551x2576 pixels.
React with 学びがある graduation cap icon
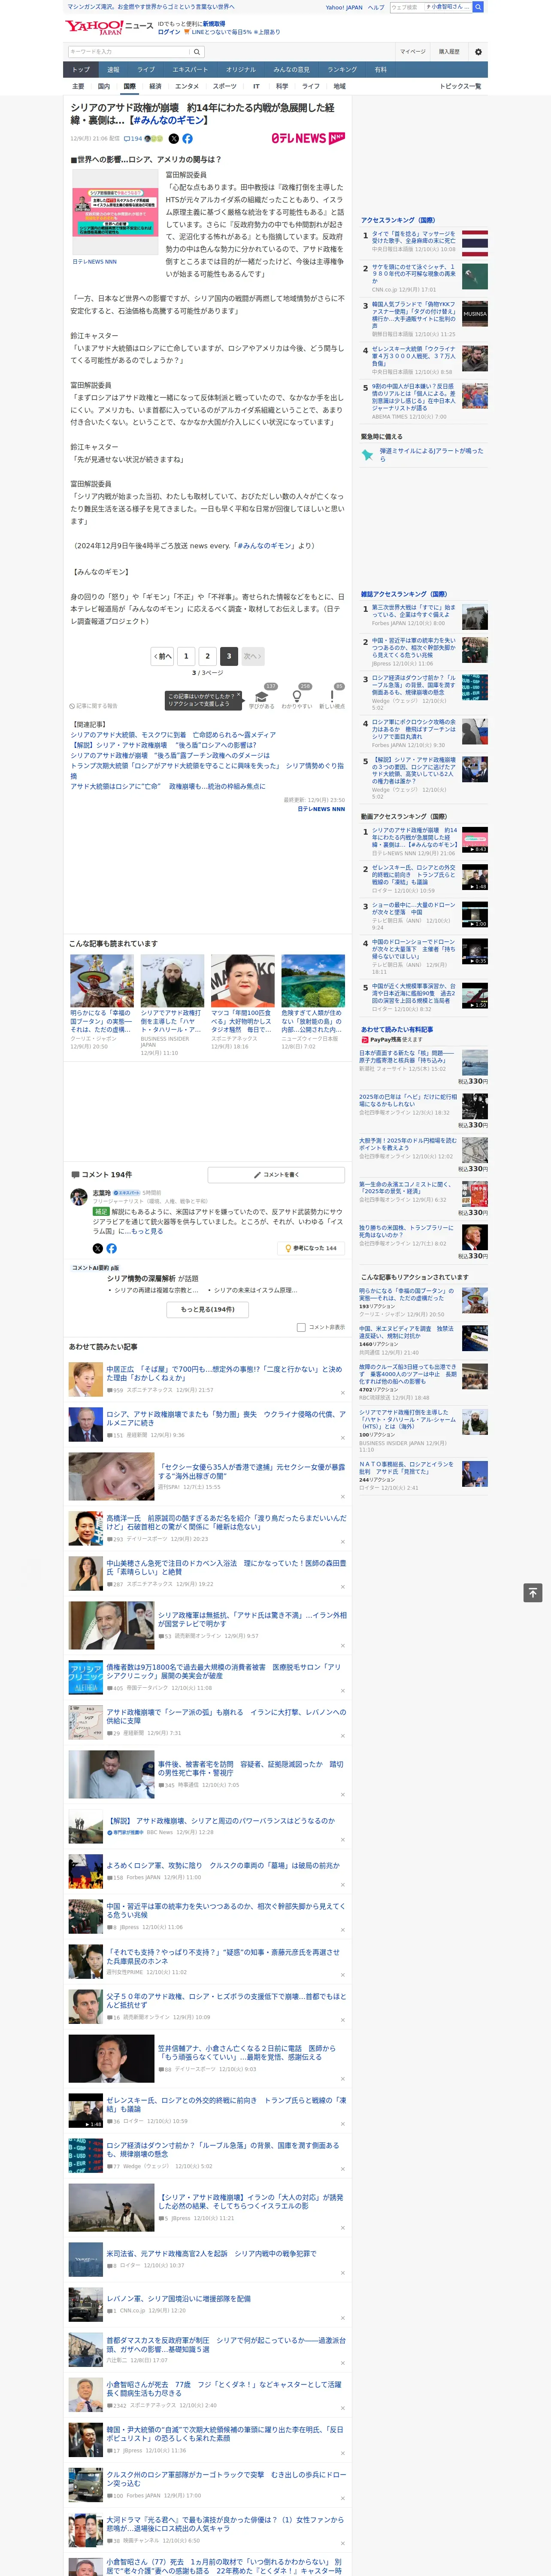click(262, 696)
